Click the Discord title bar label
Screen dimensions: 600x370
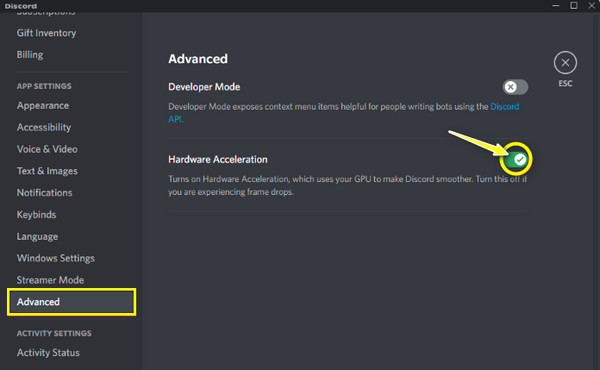click(21, 6)
